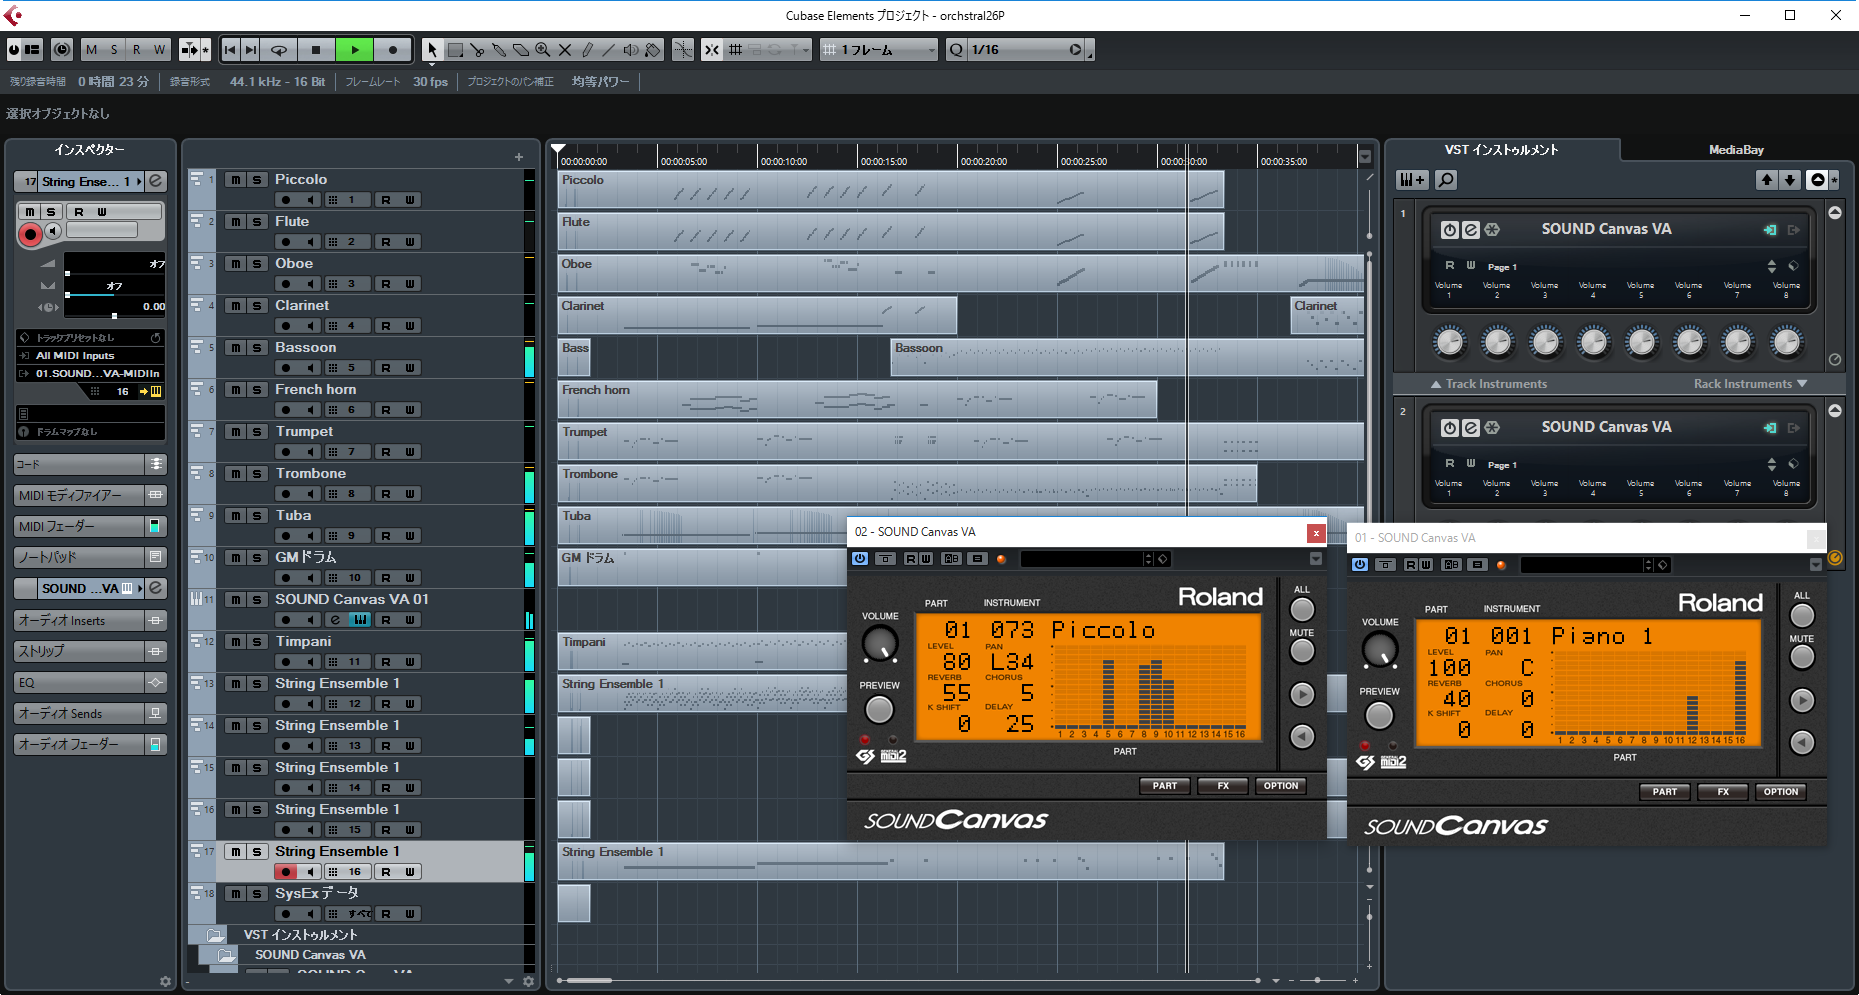Start playback with the green Play button
1859x995 pixels.
(x=354, y=50)
